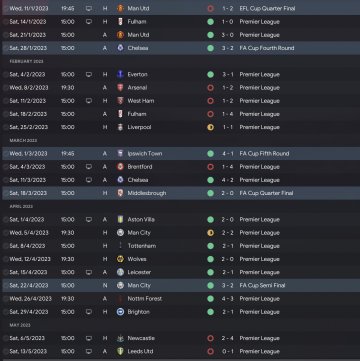
Task: Open the 4 - 3 score against Nottm Forest
Action: click(x=228, y=299)
